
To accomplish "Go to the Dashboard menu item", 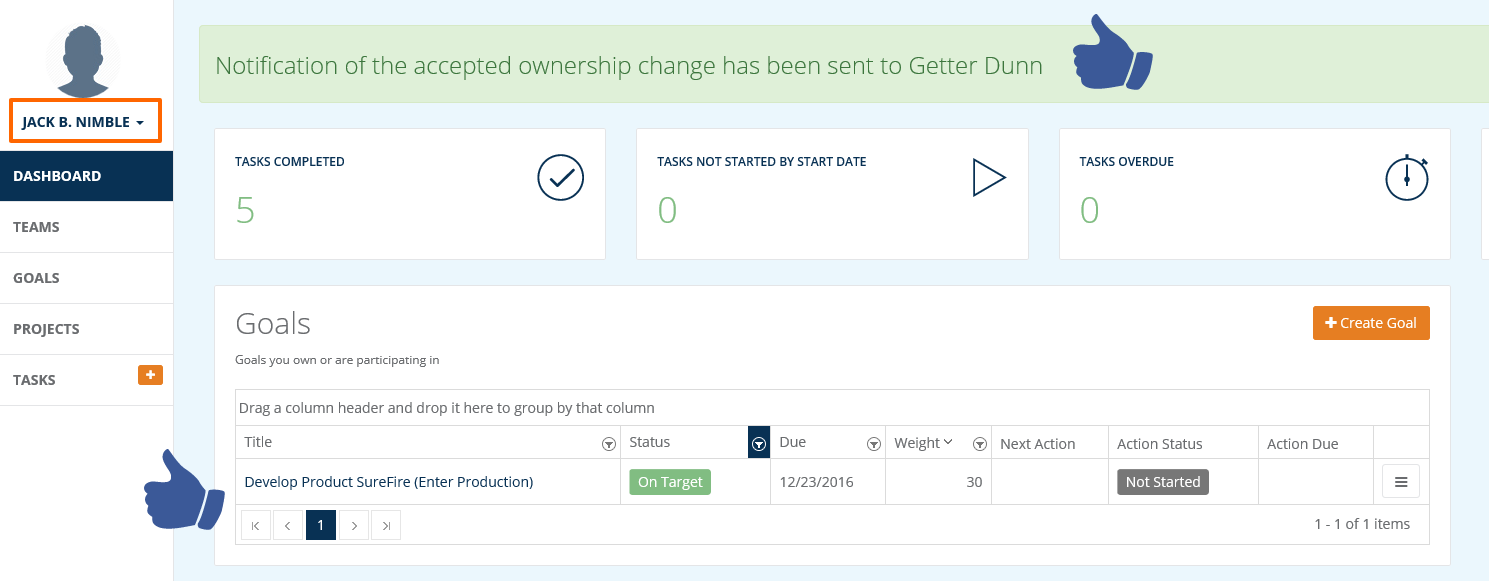I will pyautogui.click(x=86, y=176).
